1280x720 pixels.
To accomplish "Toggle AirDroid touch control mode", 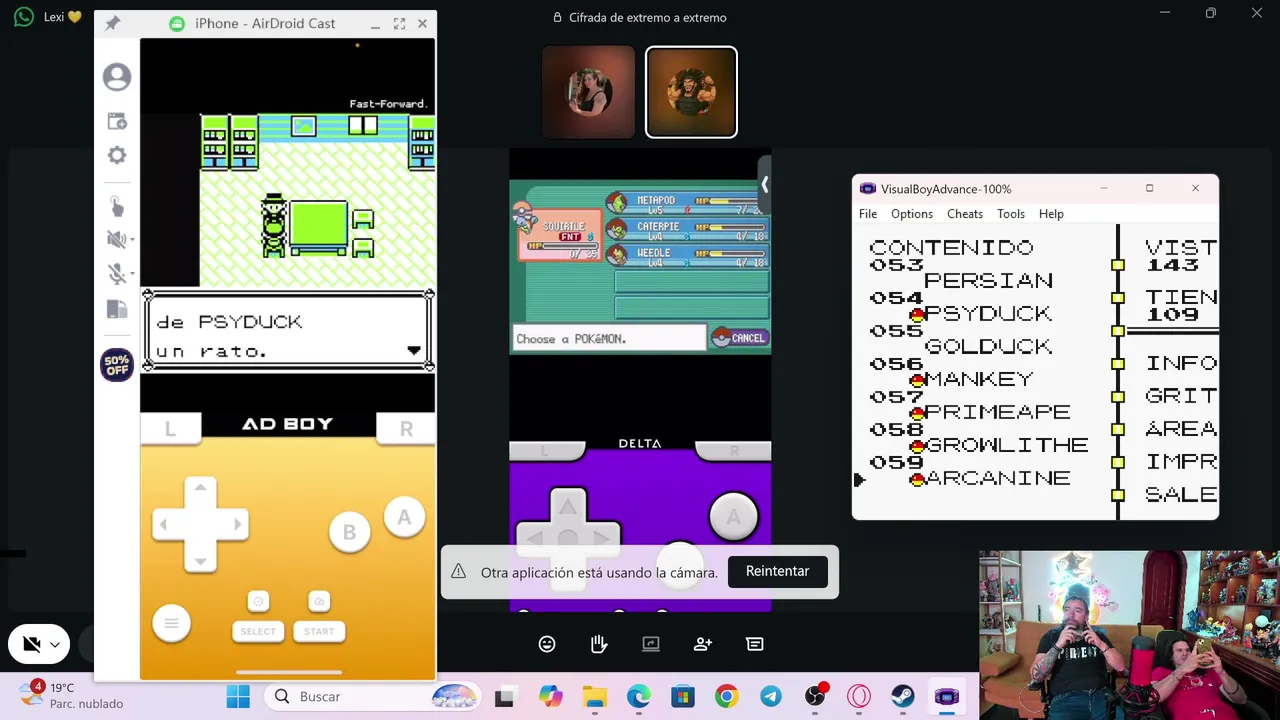I will (117, 206).
